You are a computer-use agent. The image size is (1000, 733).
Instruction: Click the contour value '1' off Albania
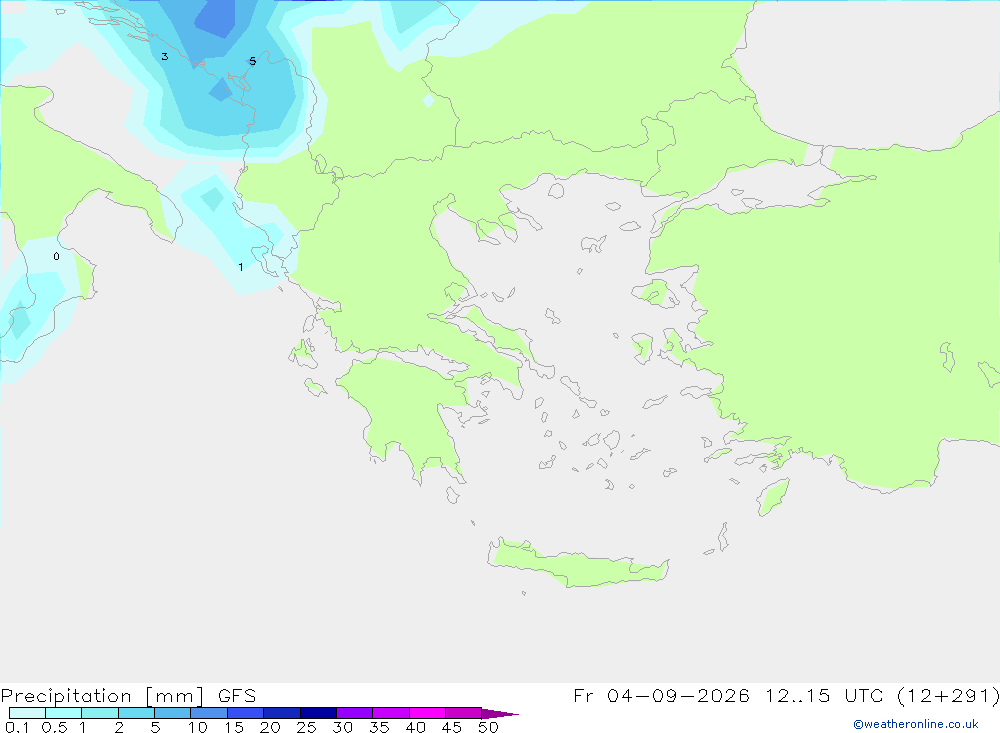click(240, 267)
